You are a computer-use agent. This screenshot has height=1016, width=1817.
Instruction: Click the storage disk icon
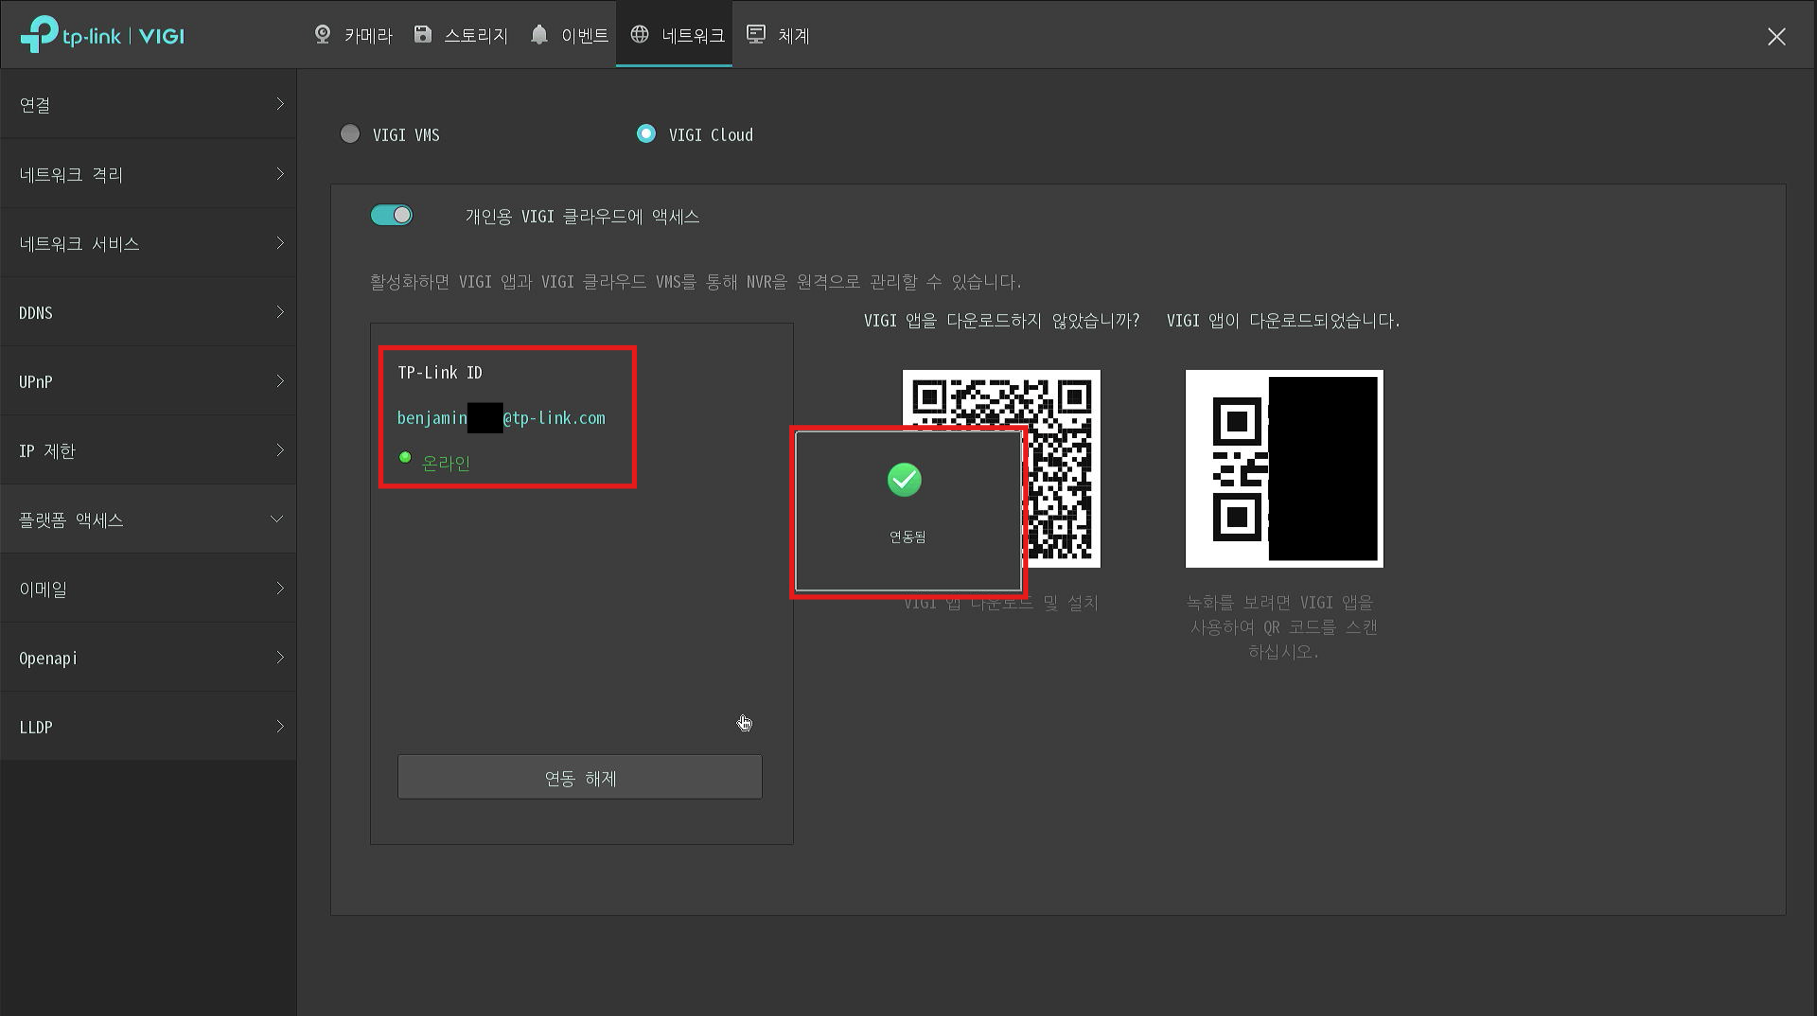tap(423, 35)
